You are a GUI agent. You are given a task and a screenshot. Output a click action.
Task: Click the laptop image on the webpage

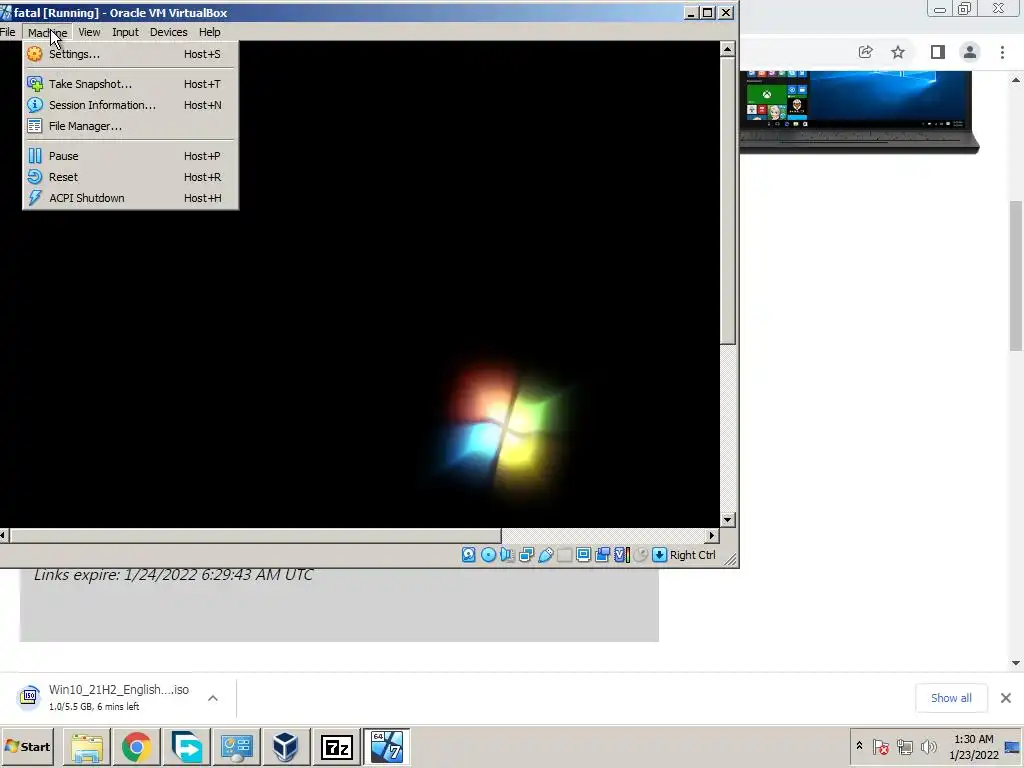click(x=859, y=112)
